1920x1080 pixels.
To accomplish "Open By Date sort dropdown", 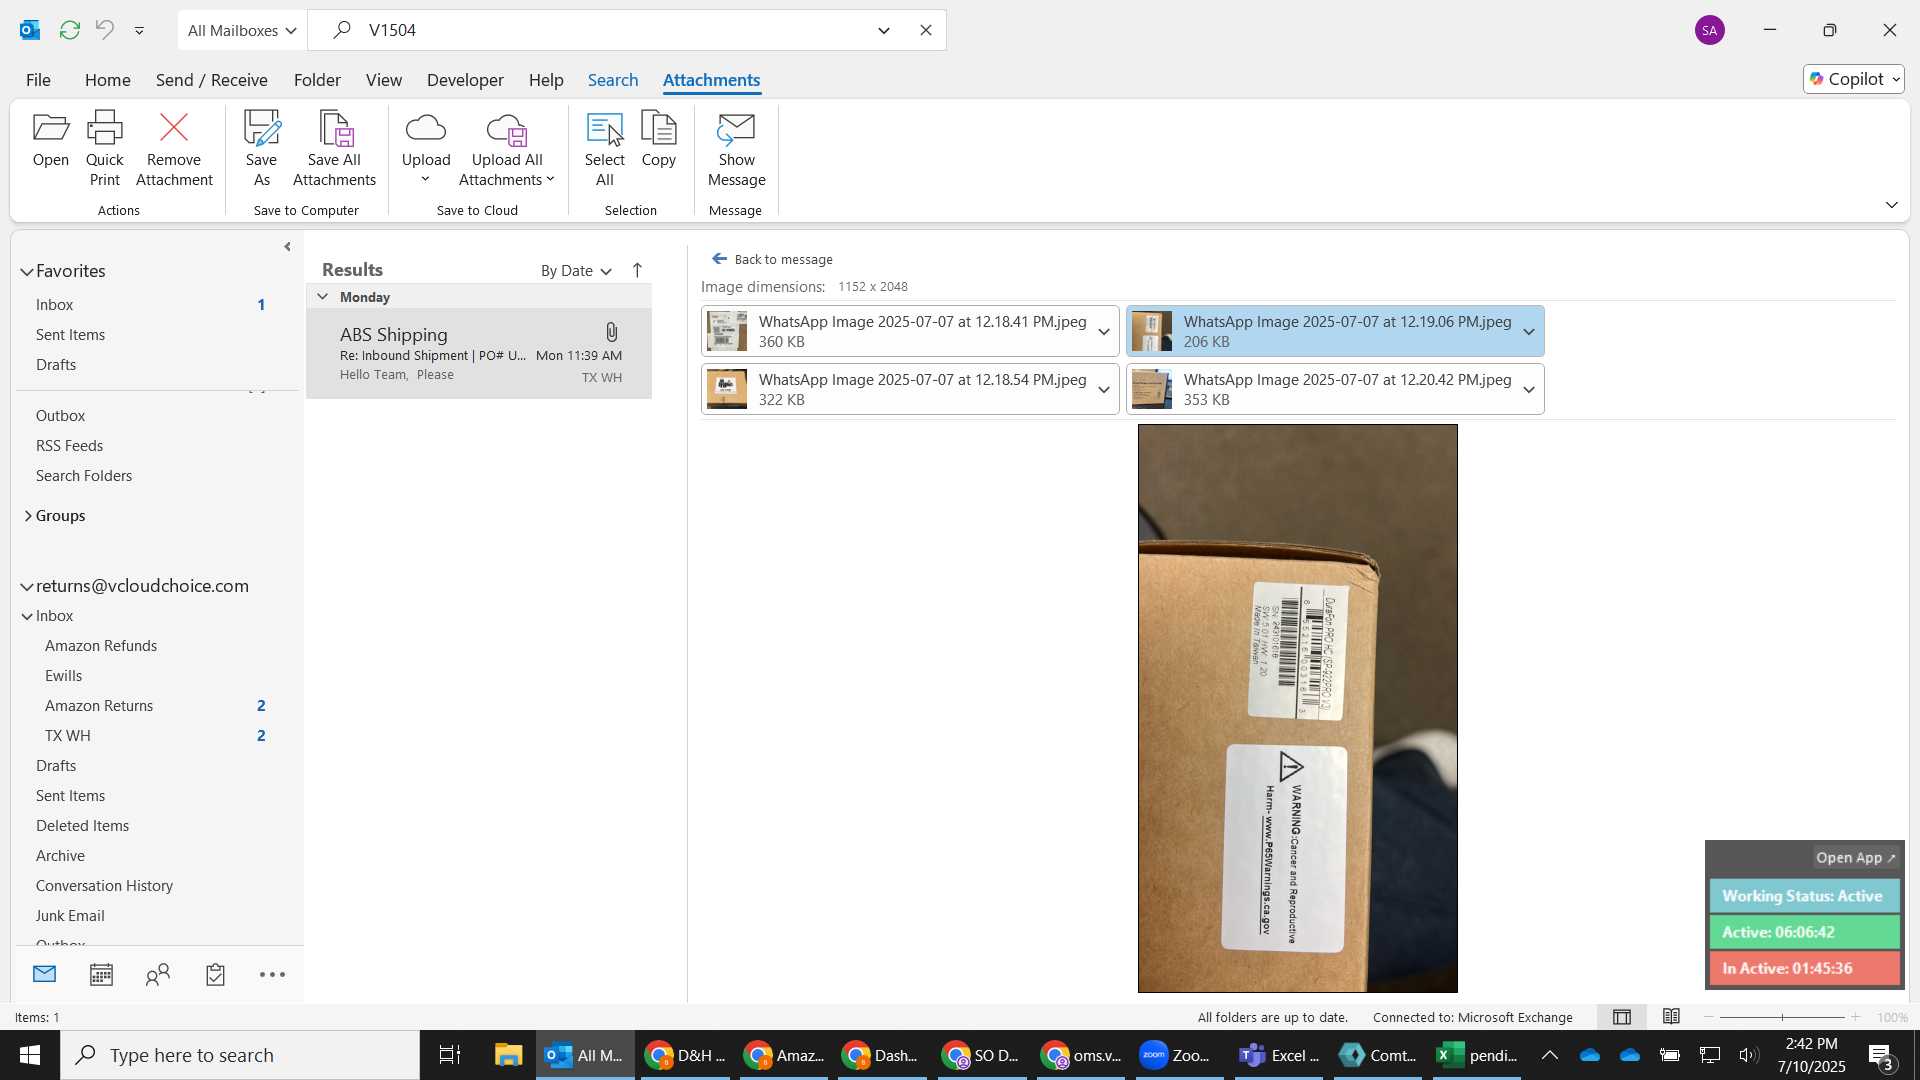I will coord(576,271).
